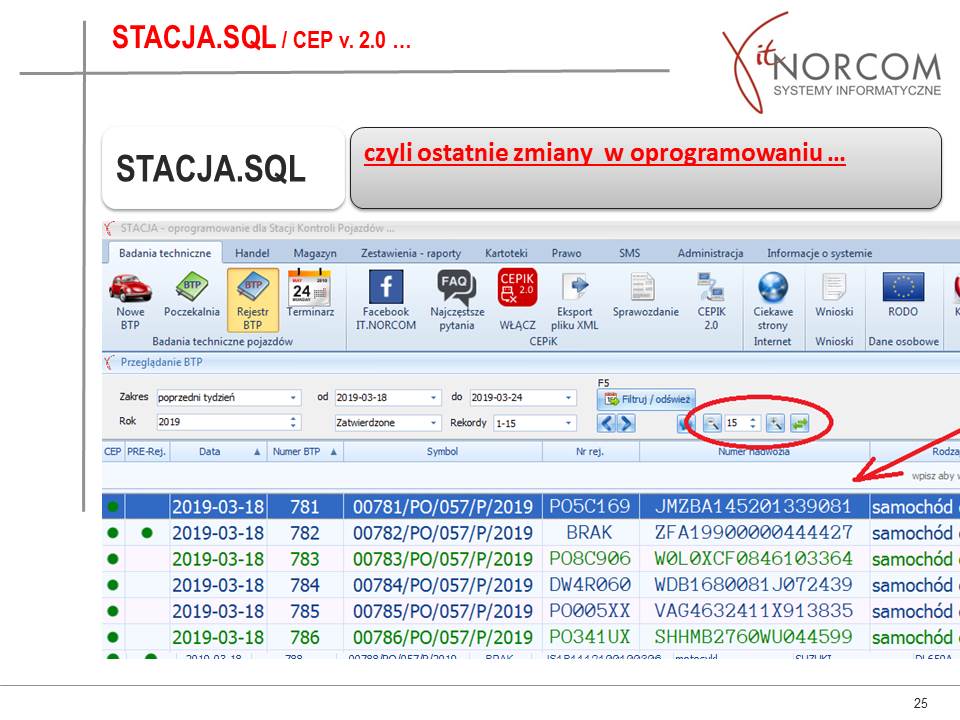The height and width of the screenshot is (720, 960).
Task: Switch to the Handel tab
Action: [252, 253]
